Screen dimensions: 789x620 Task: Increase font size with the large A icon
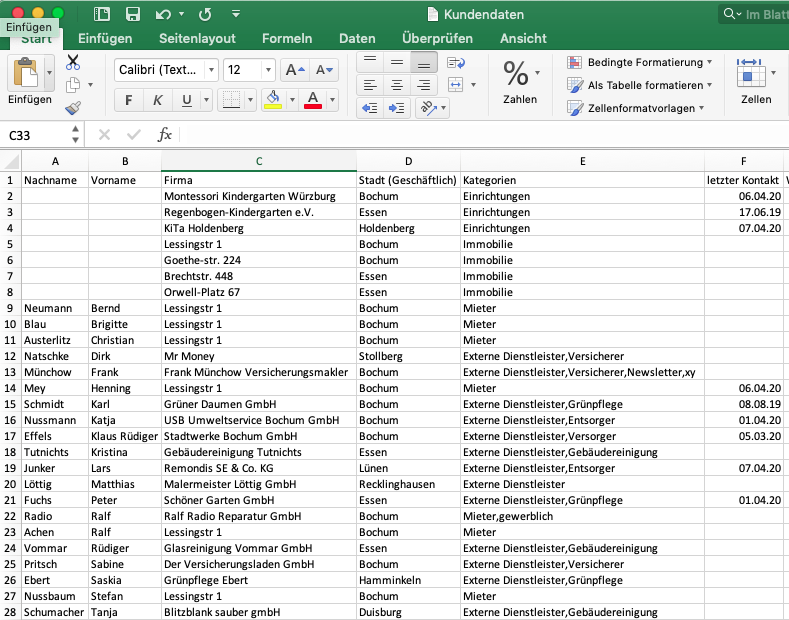(295, 70)
